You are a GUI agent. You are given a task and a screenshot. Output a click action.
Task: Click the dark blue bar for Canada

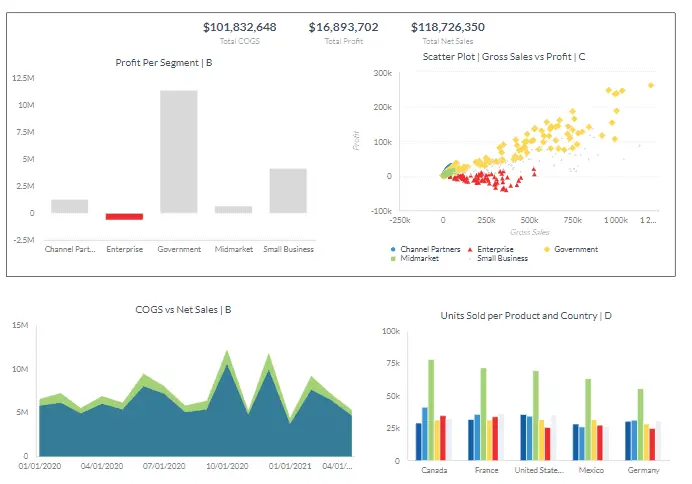tap(419, 442)
